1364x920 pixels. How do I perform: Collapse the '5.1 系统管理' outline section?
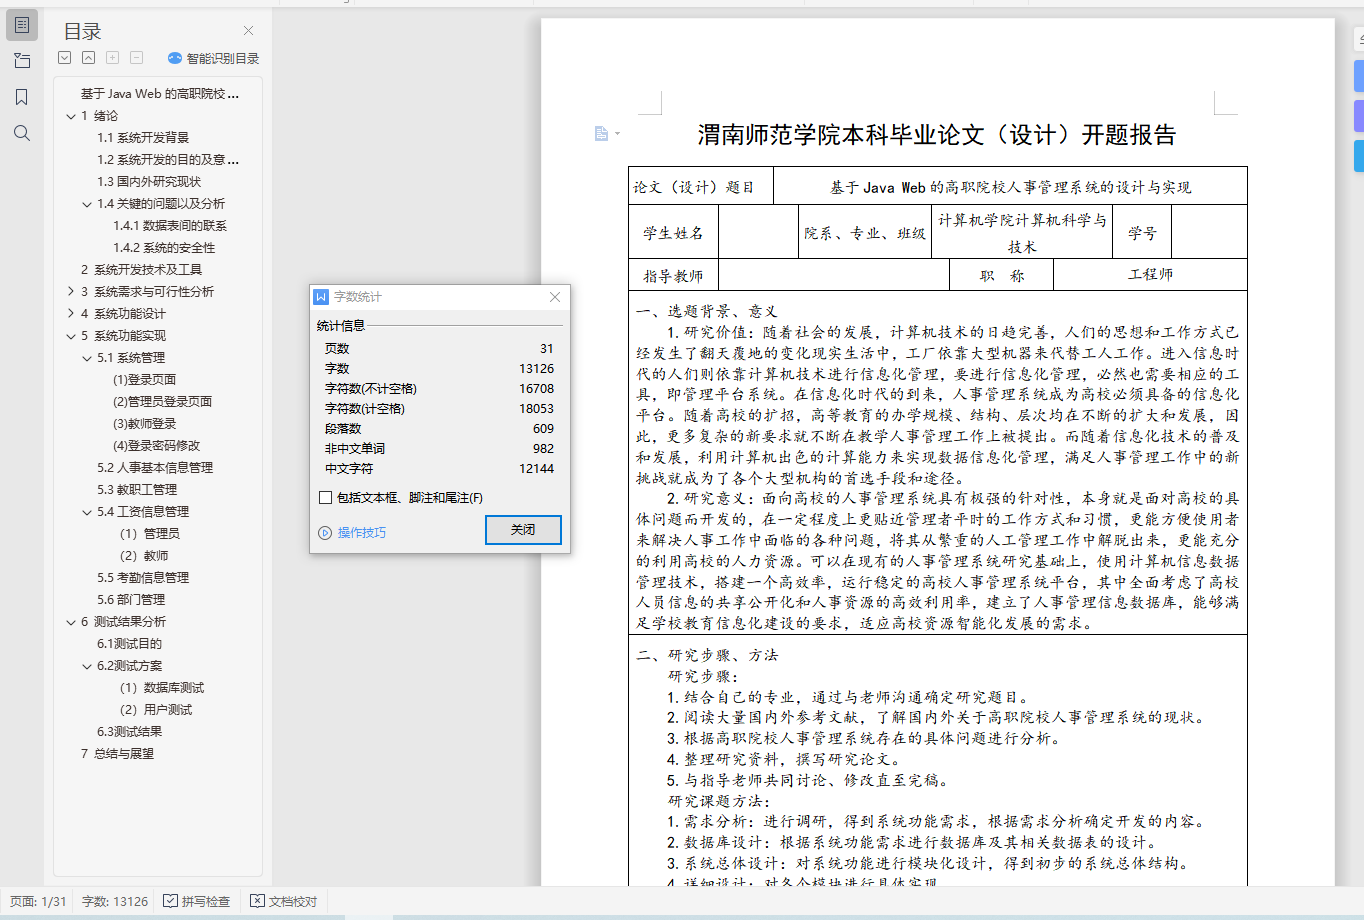pos(87,358)
